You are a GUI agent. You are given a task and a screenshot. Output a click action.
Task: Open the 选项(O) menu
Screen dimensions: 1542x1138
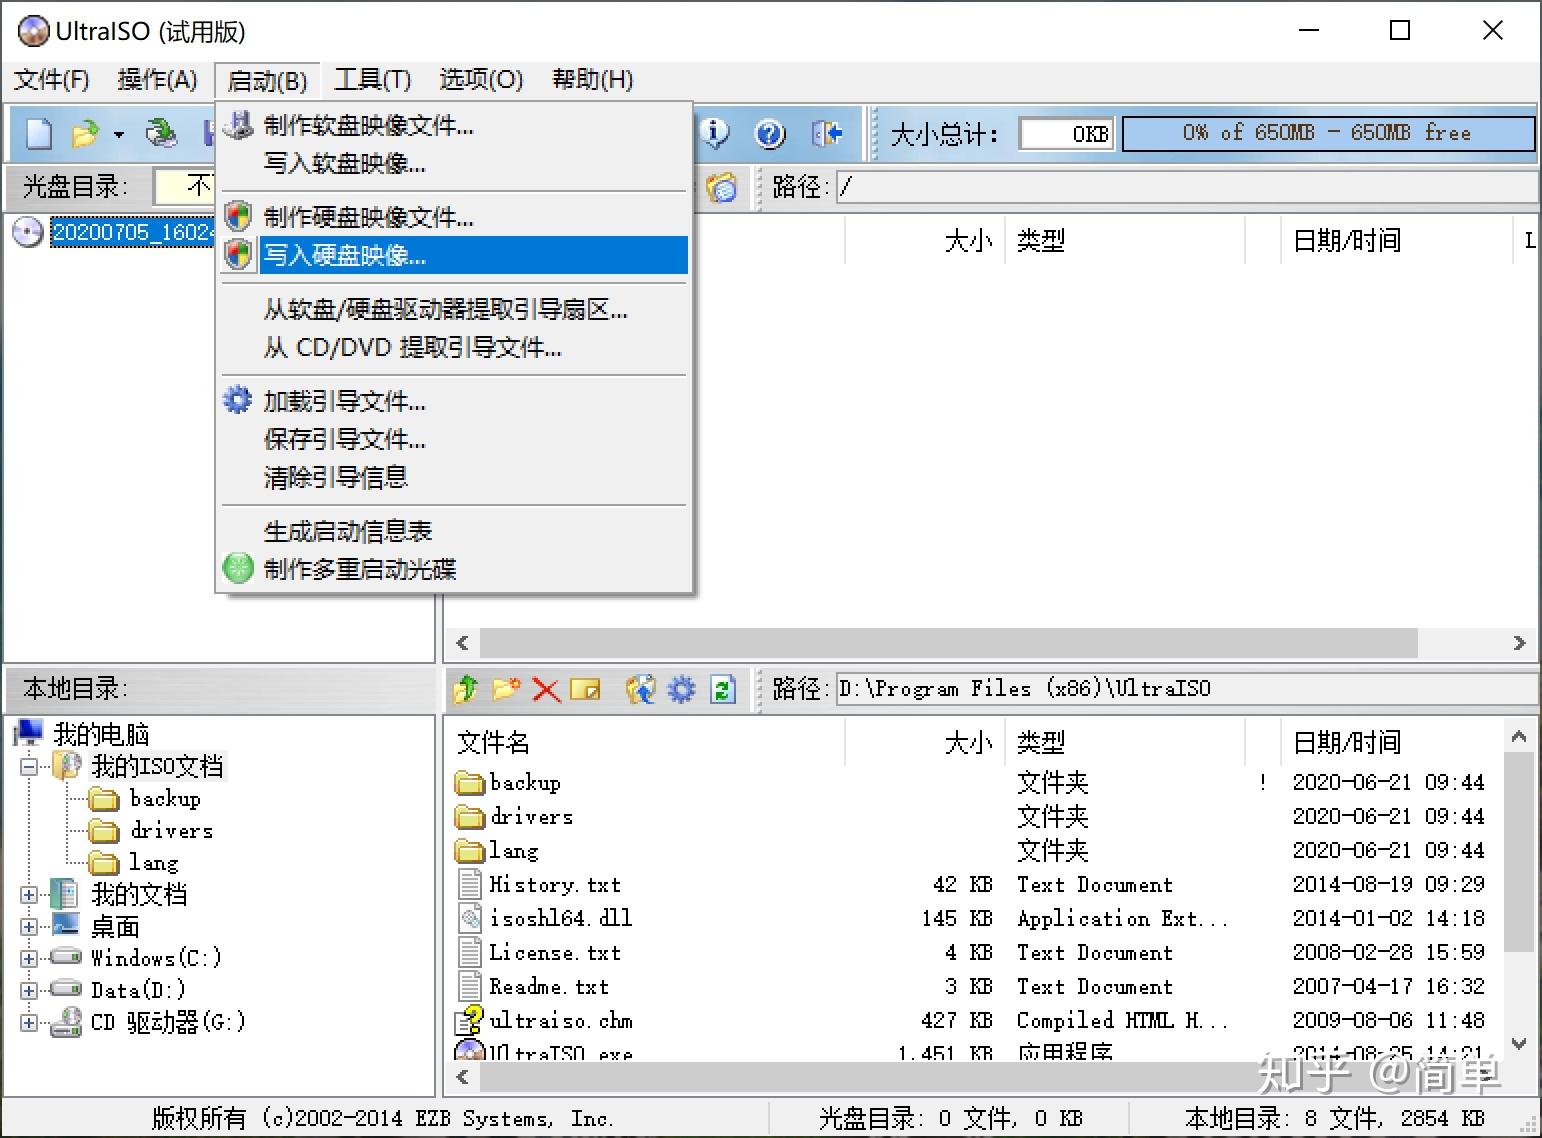point(480,80)
